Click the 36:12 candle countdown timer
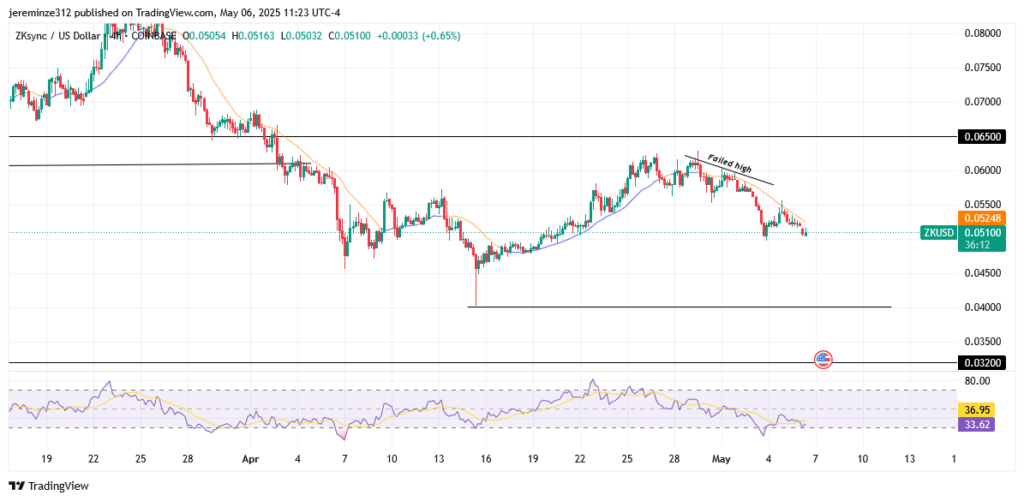The height and width of the screenshot is (501, 1024). click(976, 245)
